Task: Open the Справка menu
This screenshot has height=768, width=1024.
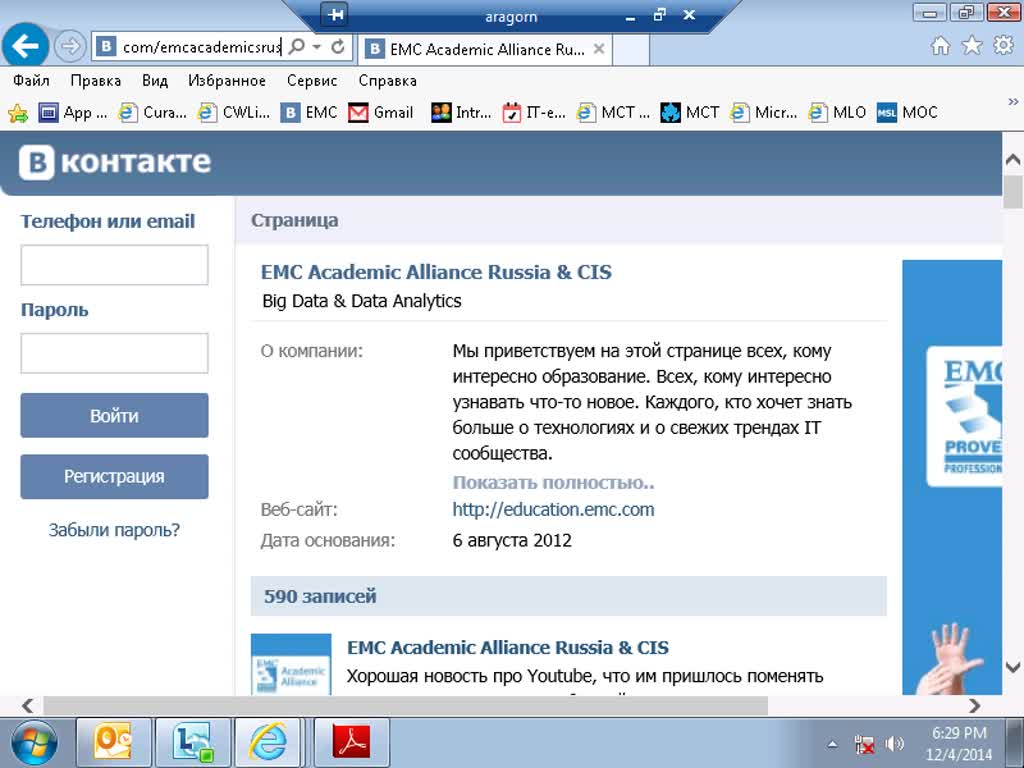Action: point(387,80)
